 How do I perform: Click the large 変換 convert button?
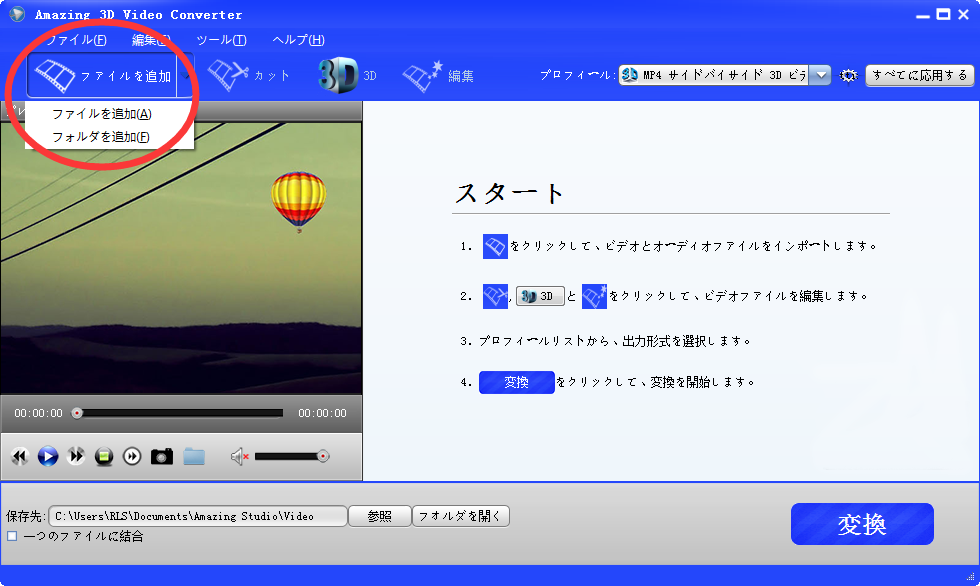pyautogui.click(x=861, y=524)
